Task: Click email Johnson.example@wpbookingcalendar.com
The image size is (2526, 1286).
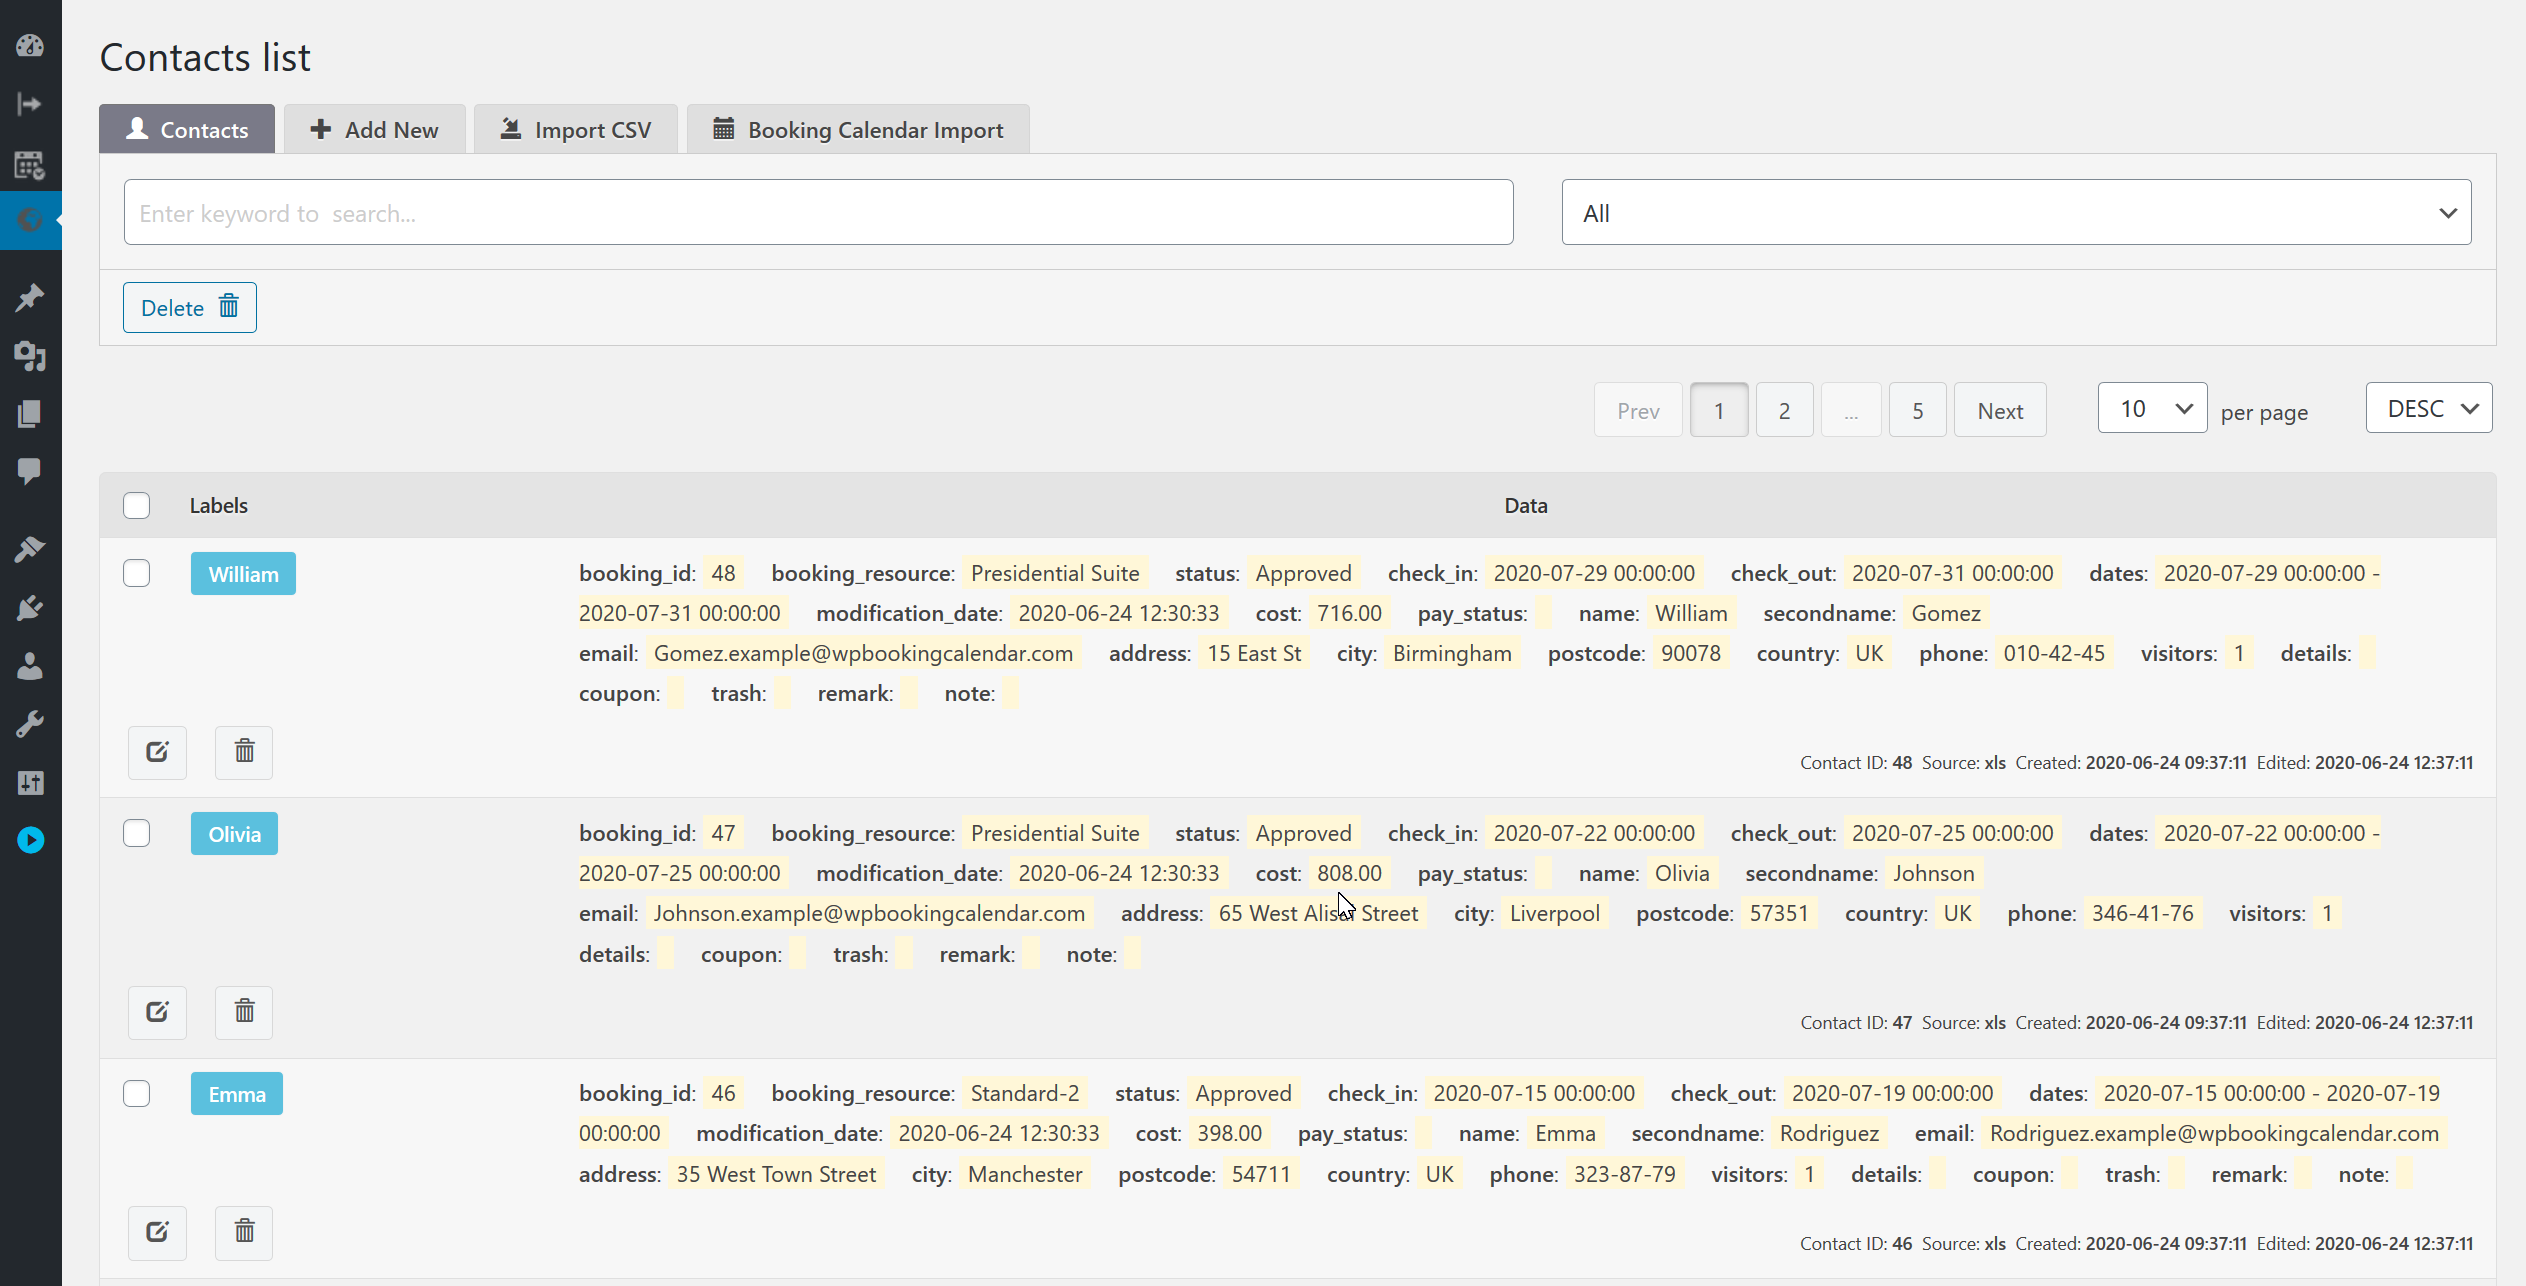Action: (x=869, y=913)
